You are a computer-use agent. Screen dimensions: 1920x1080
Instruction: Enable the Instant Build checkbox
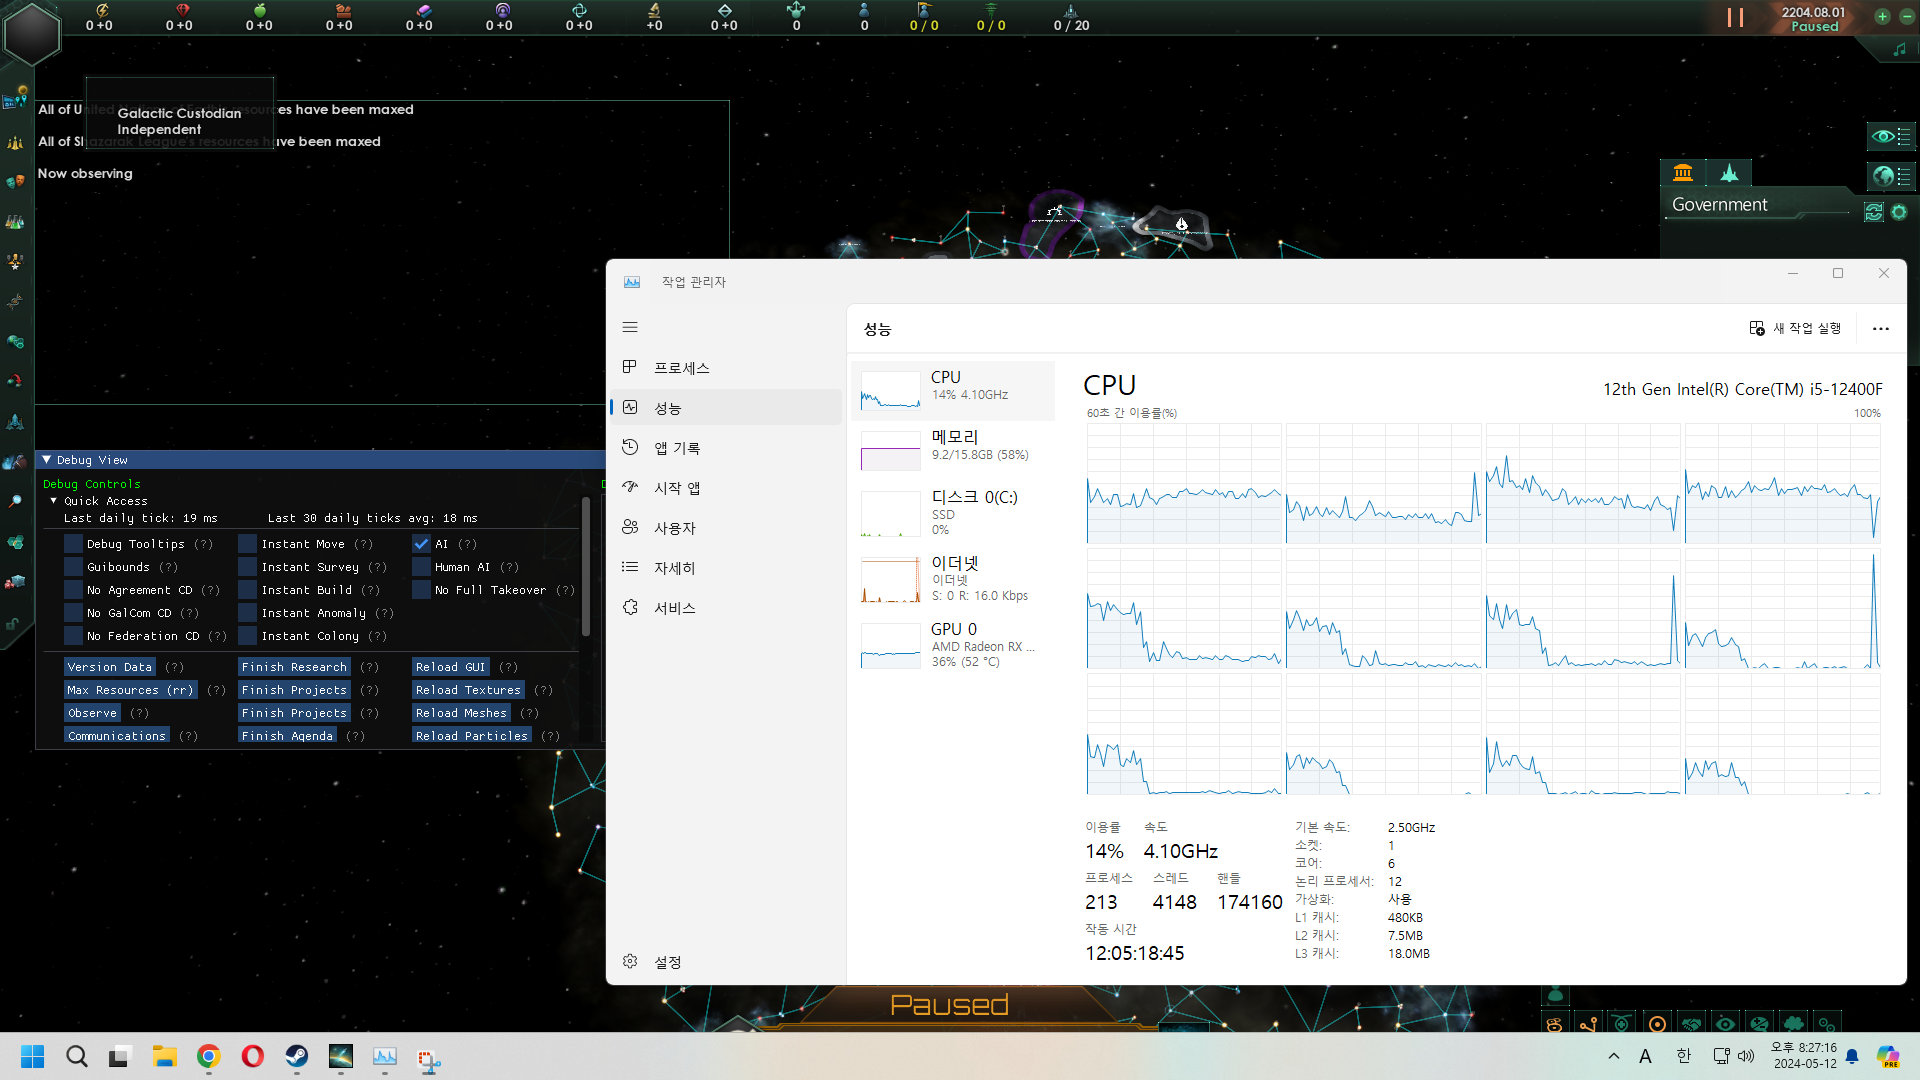(248, 590)
